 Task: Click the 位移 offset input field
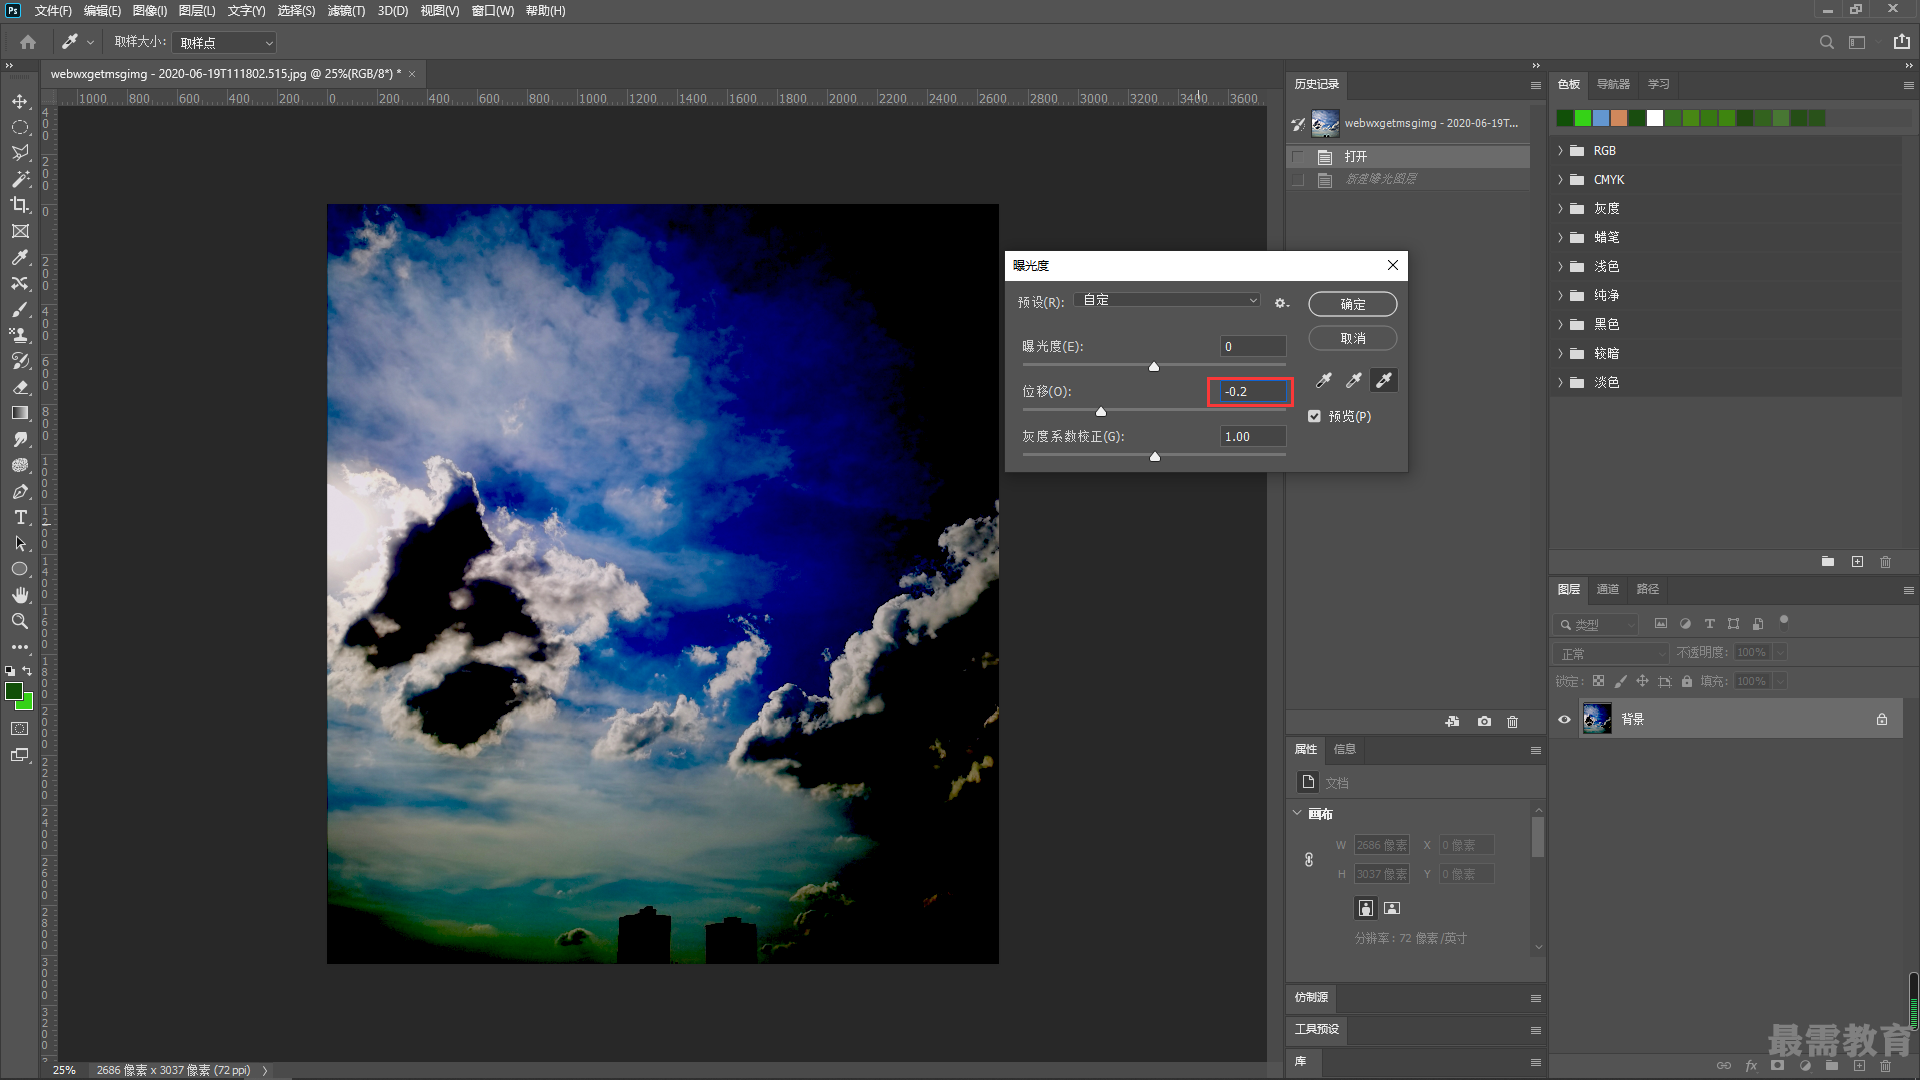point(1252,392)
